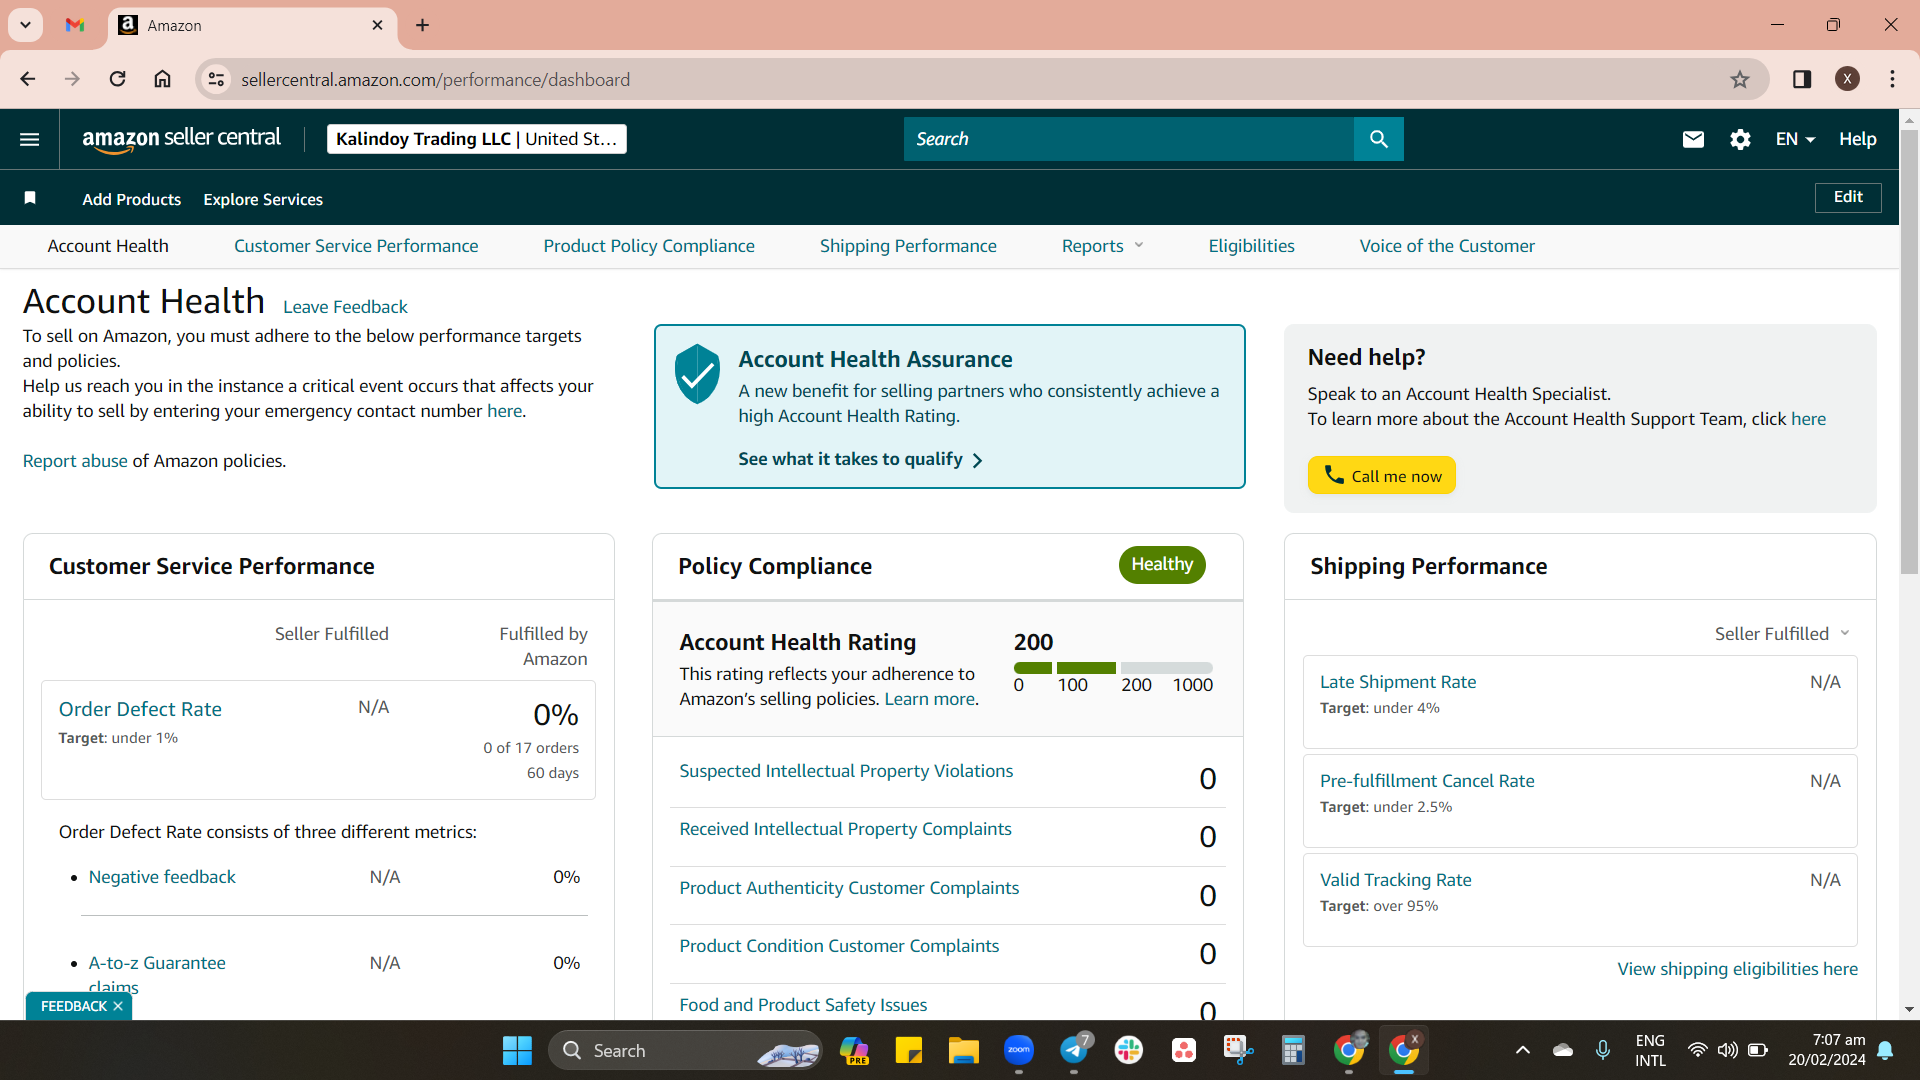Image resolution: width=1920 pixels, height=1080 pixels.
Task: Open Product Condition Customer Complaints
Action: tap(839, 946)
